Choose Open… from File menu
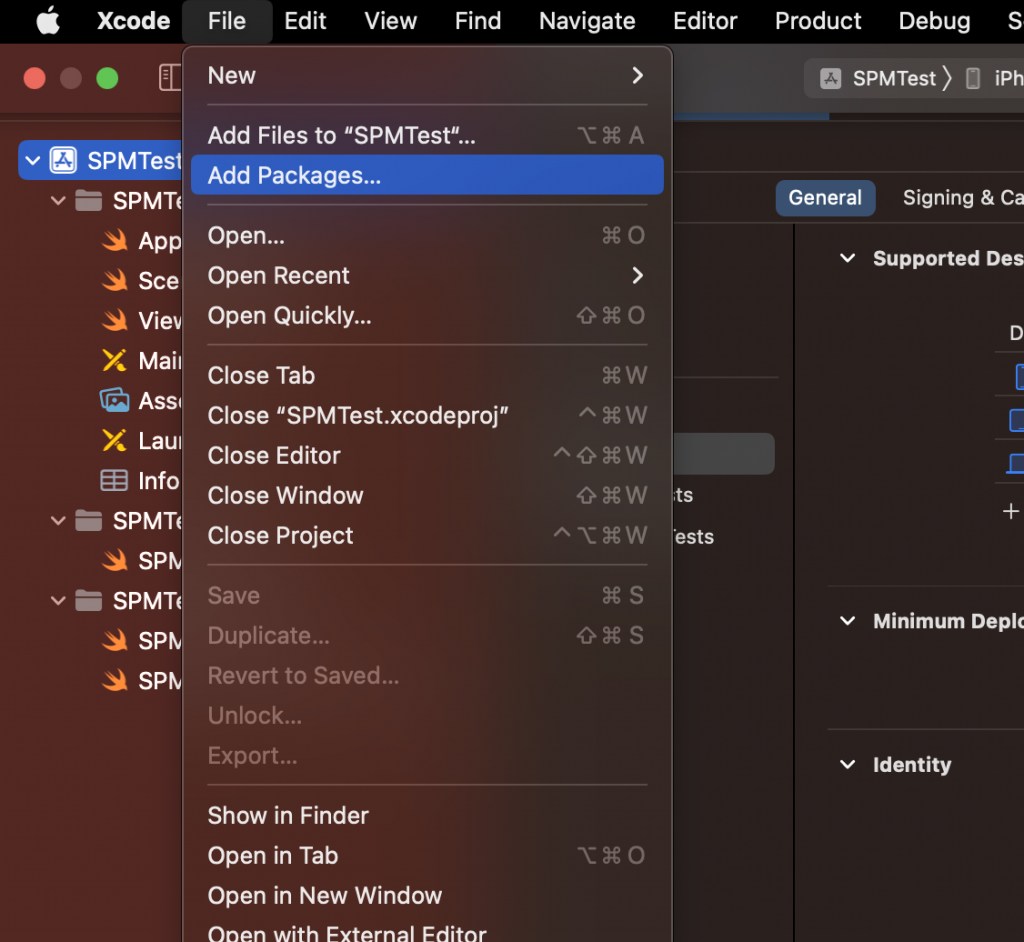1024x942 pixels. pyautogui.click(x=427, y=235)
